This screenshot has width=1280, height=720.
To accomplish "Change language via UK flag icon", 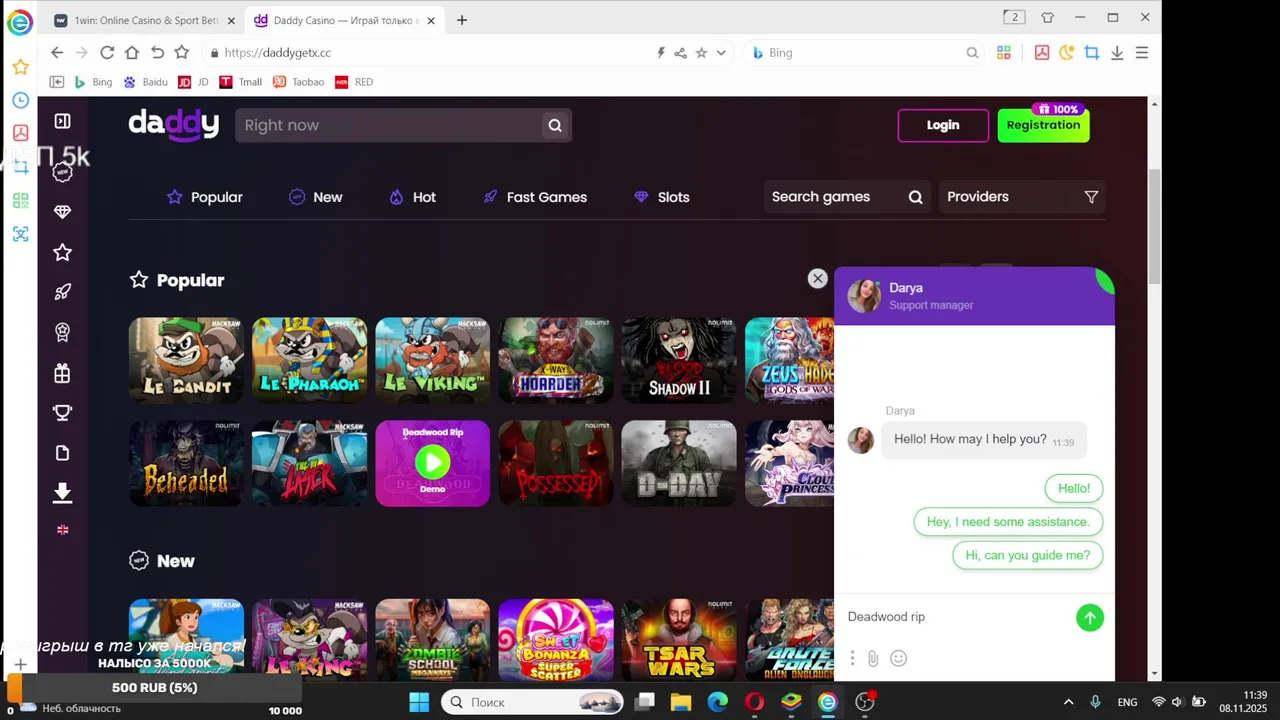I will click(x=62, y=530).
